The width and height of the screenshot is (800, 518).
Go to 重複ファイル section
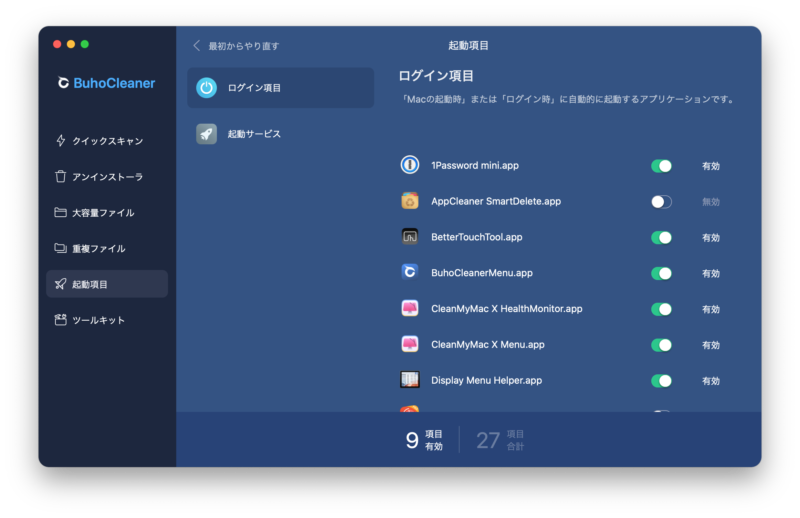(x=107, y=248)
